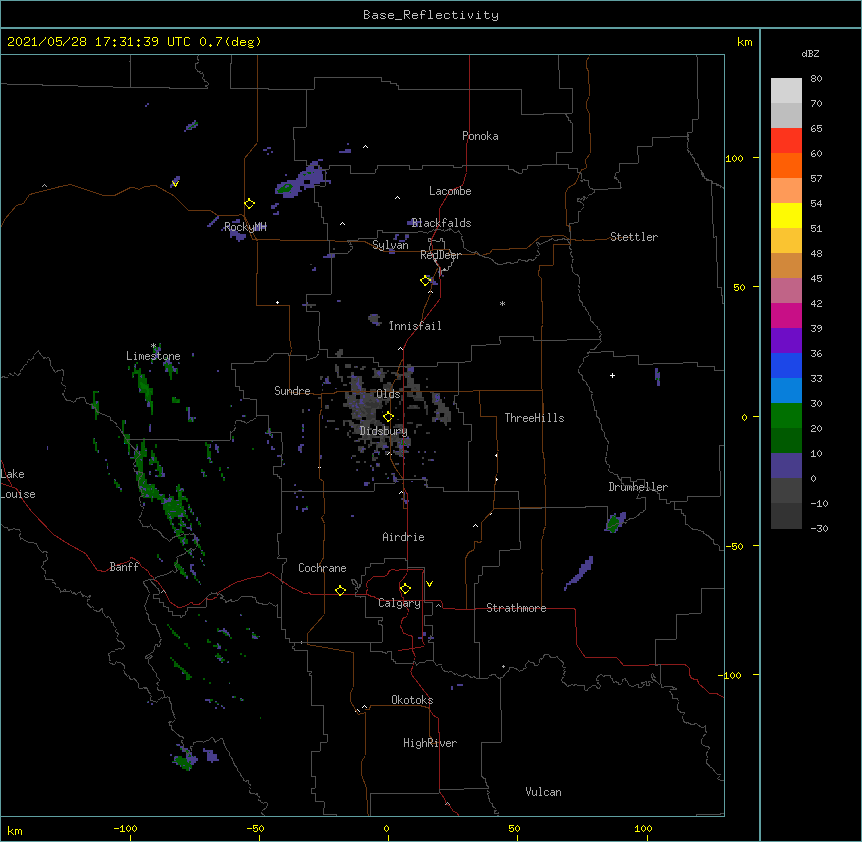Pick the bright yellow 54-51 dBZ swatch
862x842 pixels.
coord(786,215)
